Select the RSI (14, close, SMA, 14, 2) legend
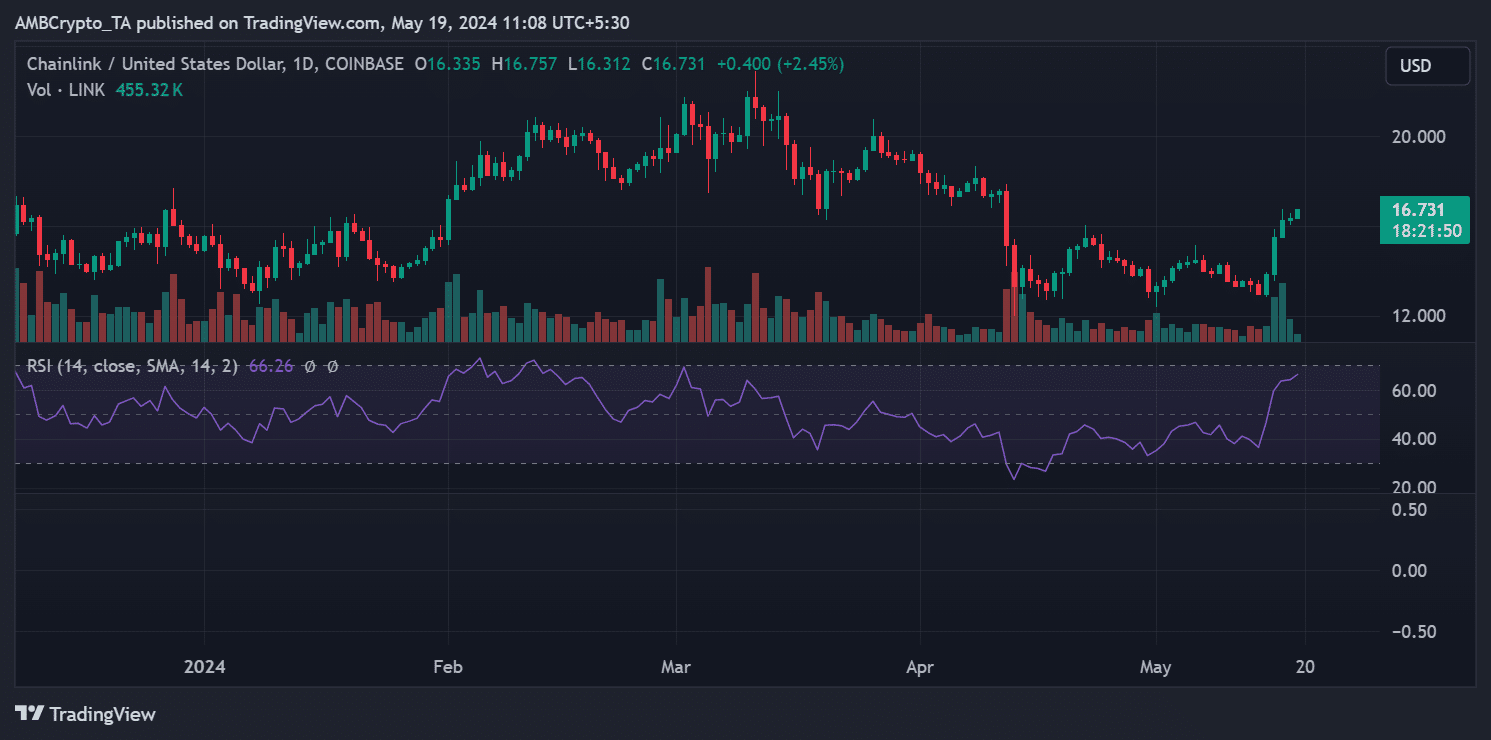 click(x=132, y=367)
